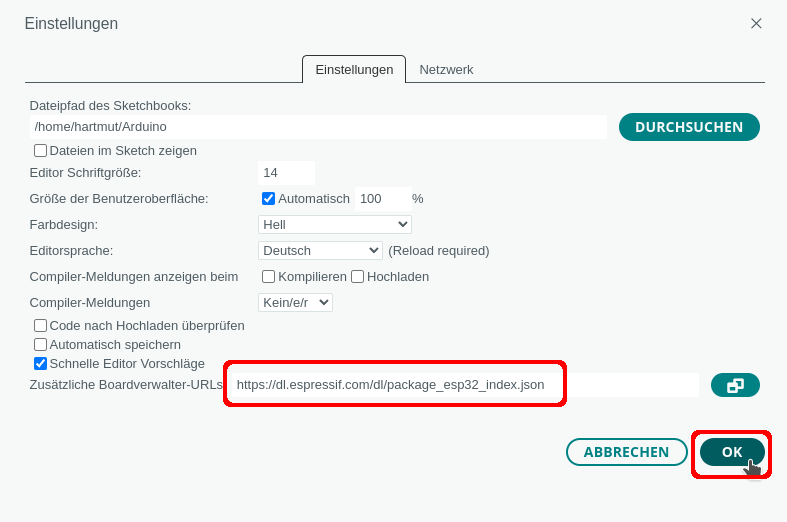Close the Einstellungen dialog with X
787x522 pixels.
(x=756, y=23)
